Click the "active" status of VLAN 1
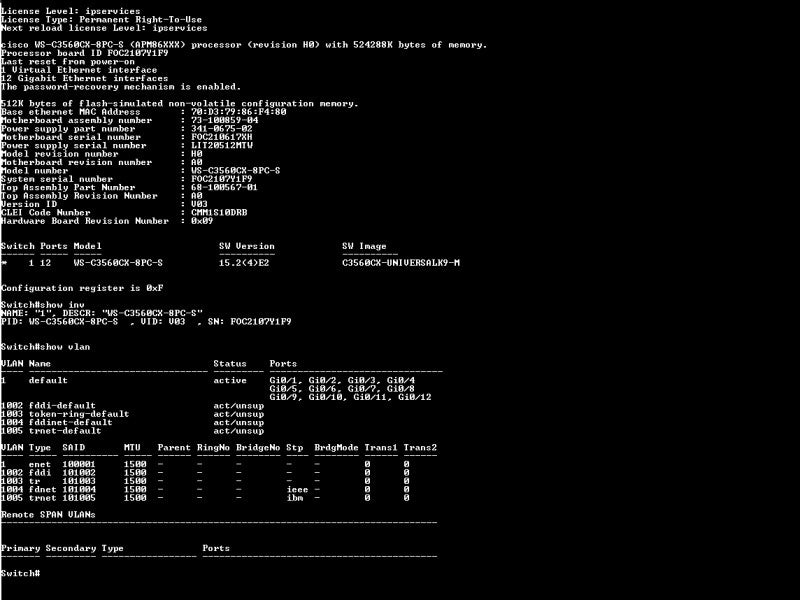This screenshot has height=600, width=800. pos(230,381)
